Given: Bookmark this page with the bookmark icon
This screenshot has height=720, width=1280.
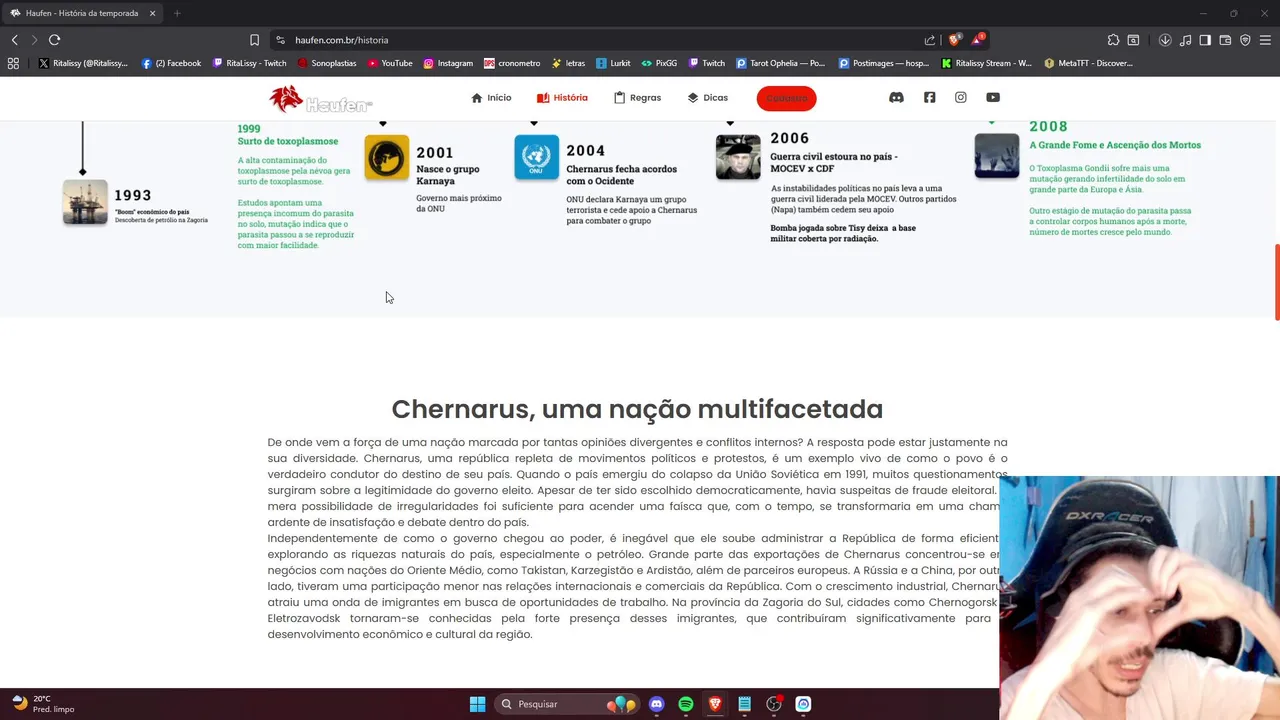Looking at the screenshot, I should 254,40.
